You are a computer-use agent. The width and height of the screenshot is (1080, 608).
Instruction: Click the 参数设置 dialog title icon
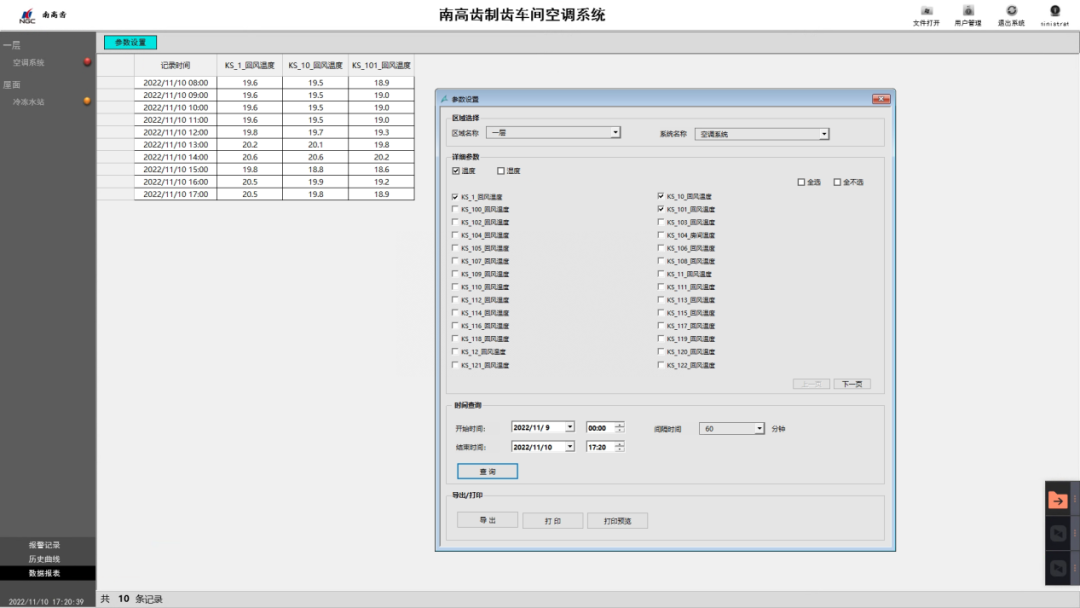tap(444, 99)
